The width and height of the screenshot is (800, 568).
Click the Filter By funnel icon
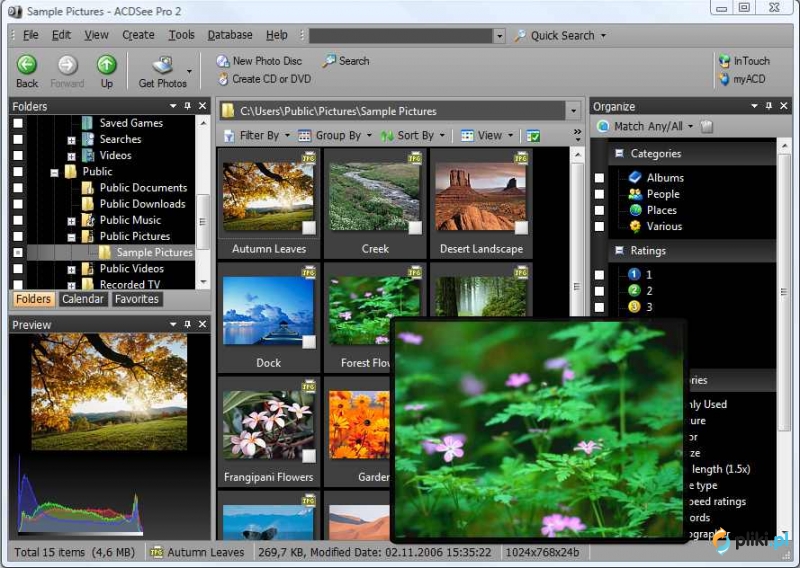tap(230, 136)
